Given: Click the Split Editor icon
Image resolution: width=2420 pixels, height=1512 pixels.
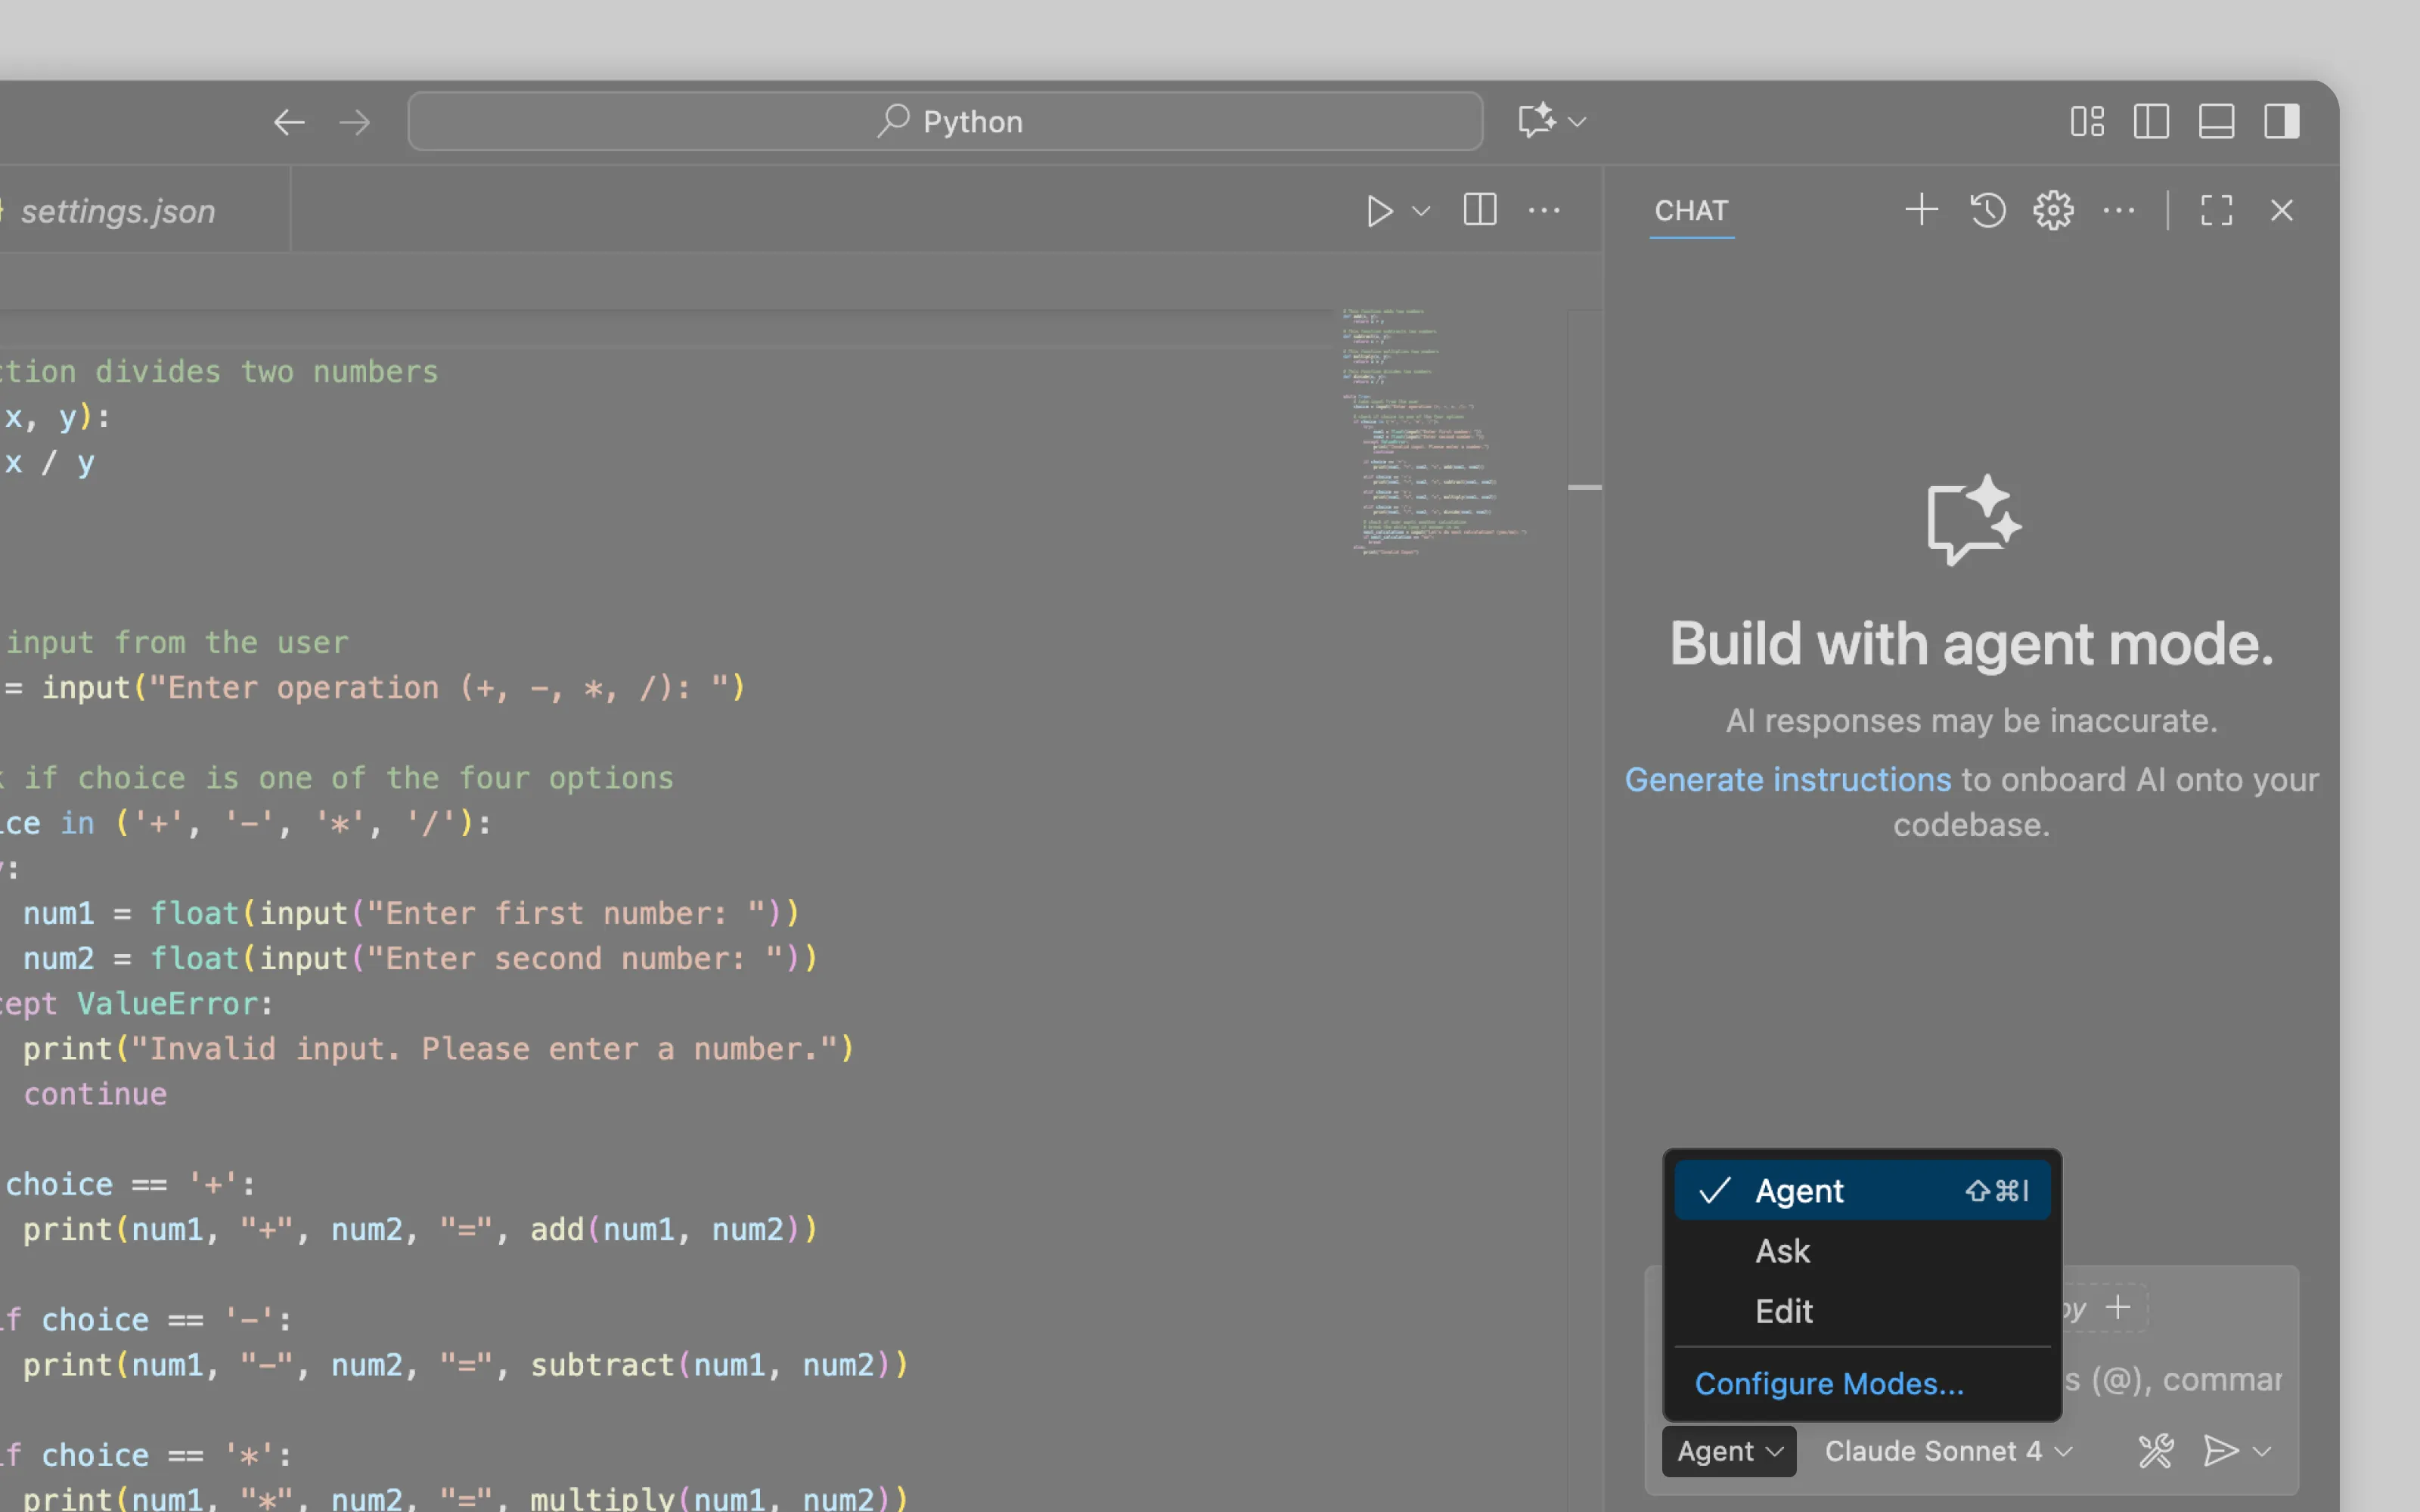Looking at the screenshot, I should click(x=1479, y=211).
